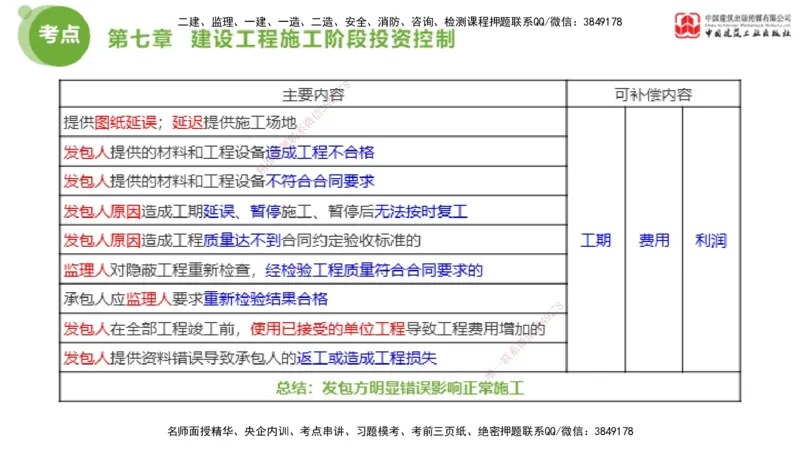Click the 费用 cell
800x450 pixels.
pos(654,240)
